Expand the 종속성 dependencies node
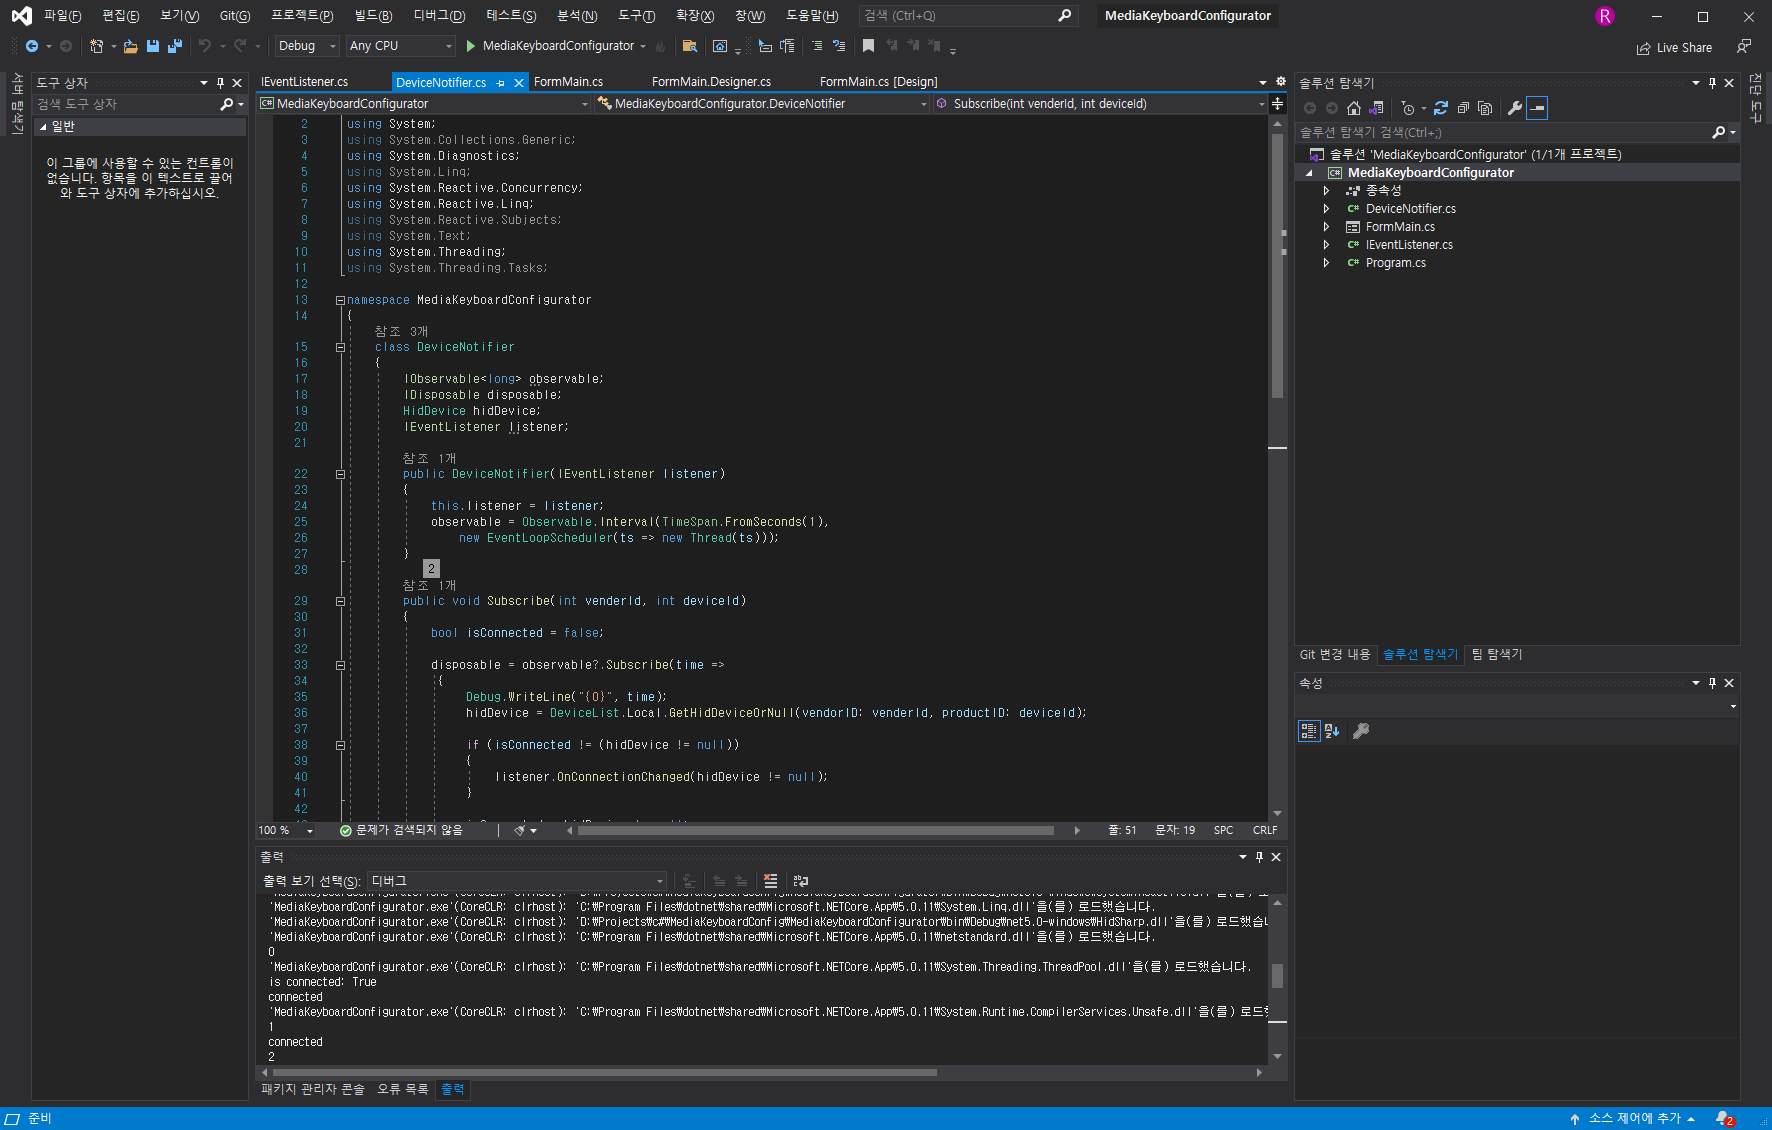 (x=1327, y=191)
